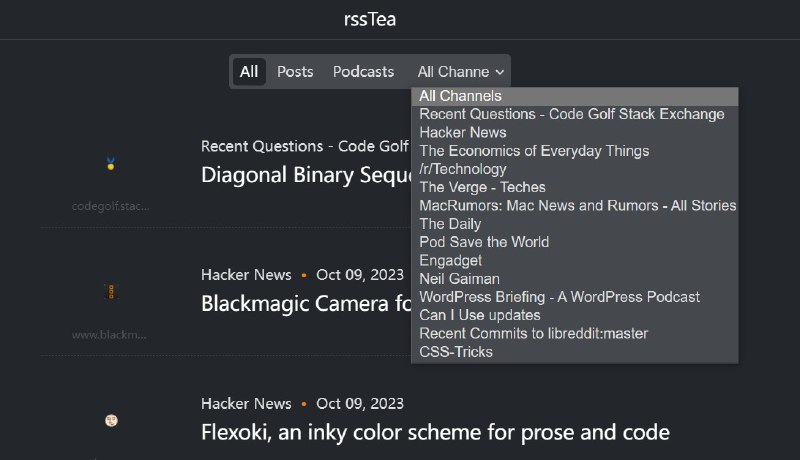The height and width of the screenshot is (460, 800).
Task: Switch to the Podcasts tab
Action: coord(363,72)
